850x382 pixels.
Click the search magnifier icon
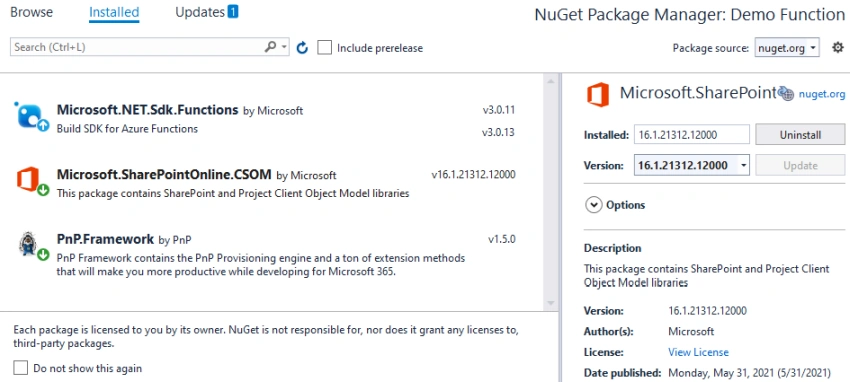(270, 47)
